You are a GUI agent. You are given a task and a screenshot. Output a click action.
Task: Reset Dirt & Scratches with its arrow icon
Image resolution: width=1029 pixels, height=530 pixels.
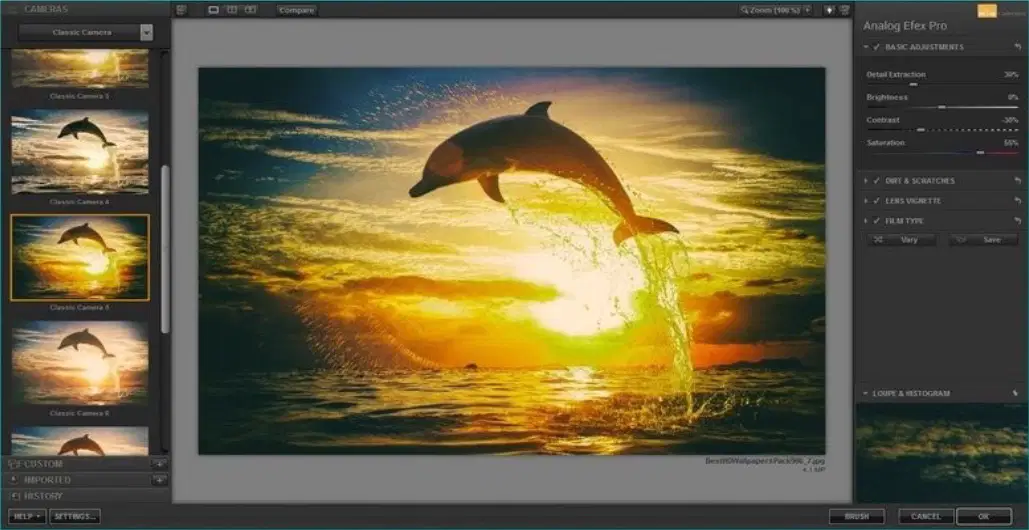(1018, 181)
